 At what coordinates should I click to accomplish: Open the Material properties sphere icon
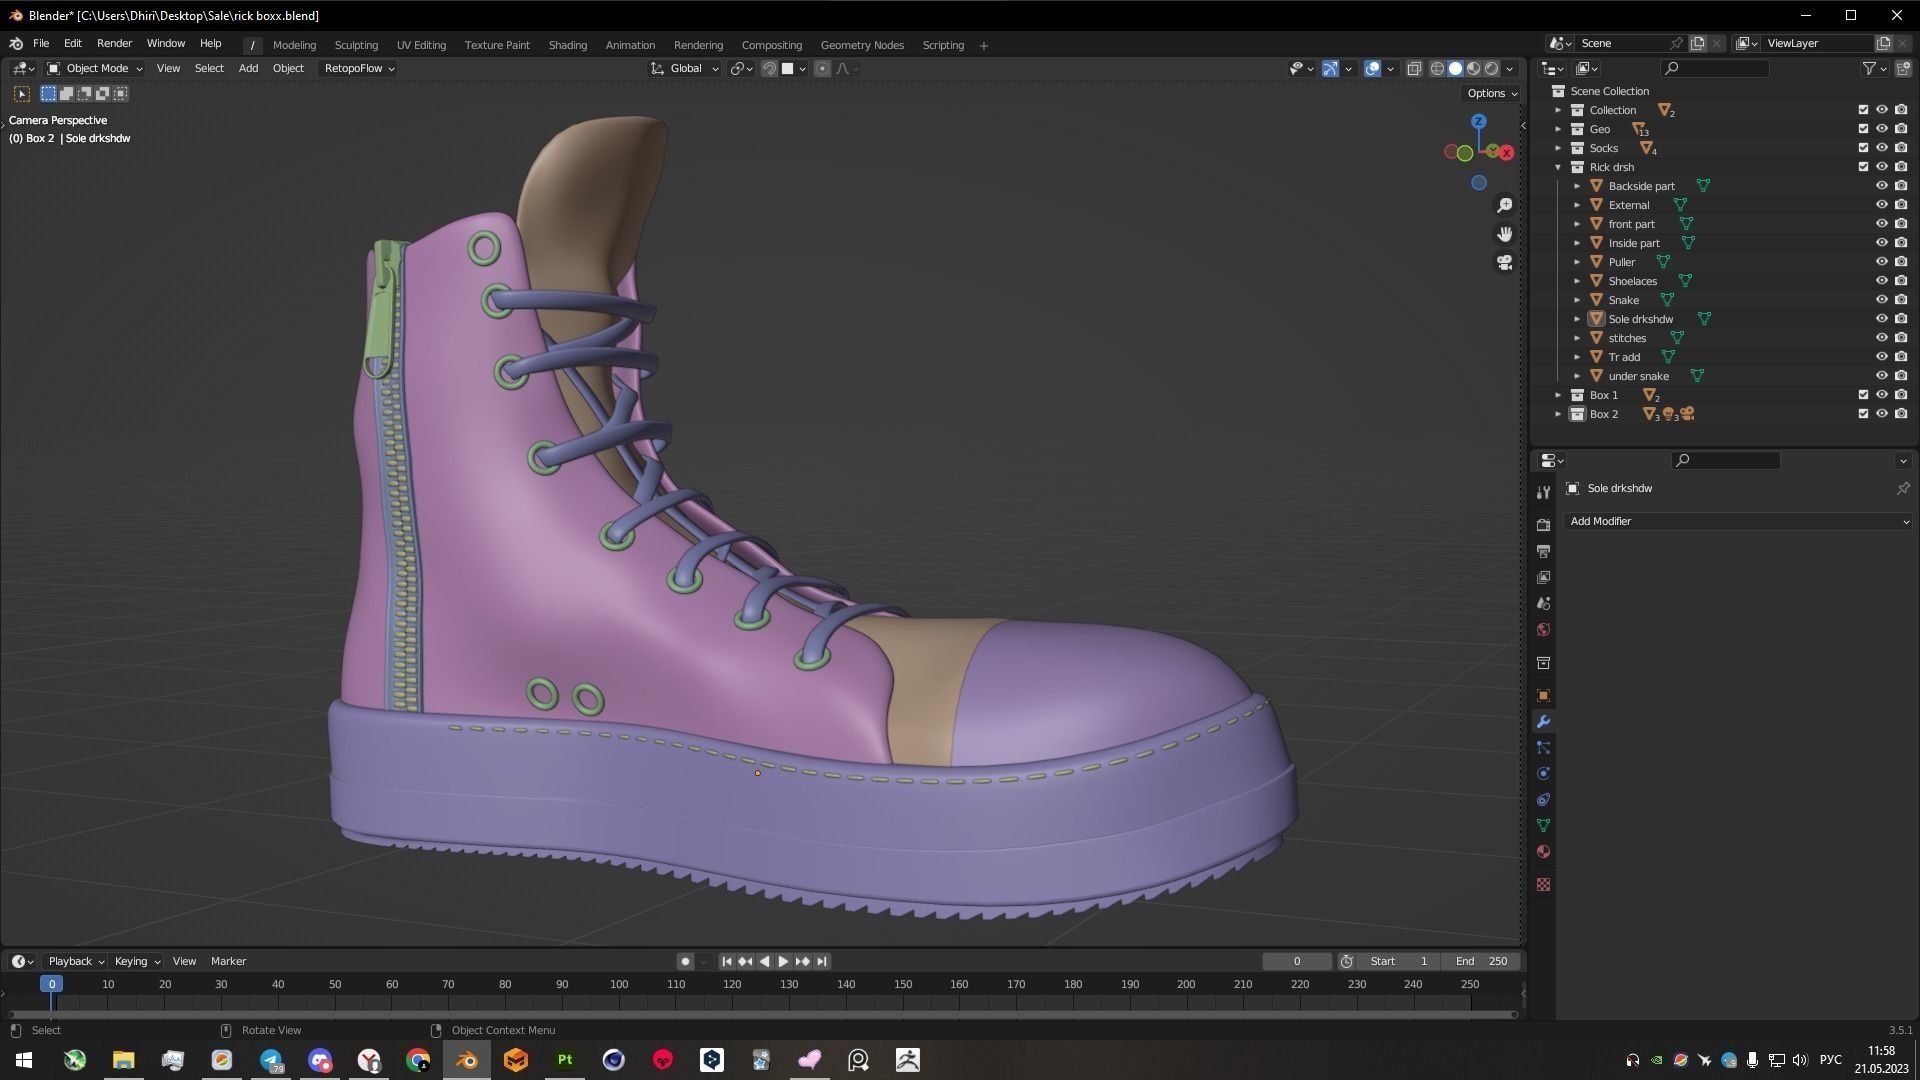click(1543, 852)
